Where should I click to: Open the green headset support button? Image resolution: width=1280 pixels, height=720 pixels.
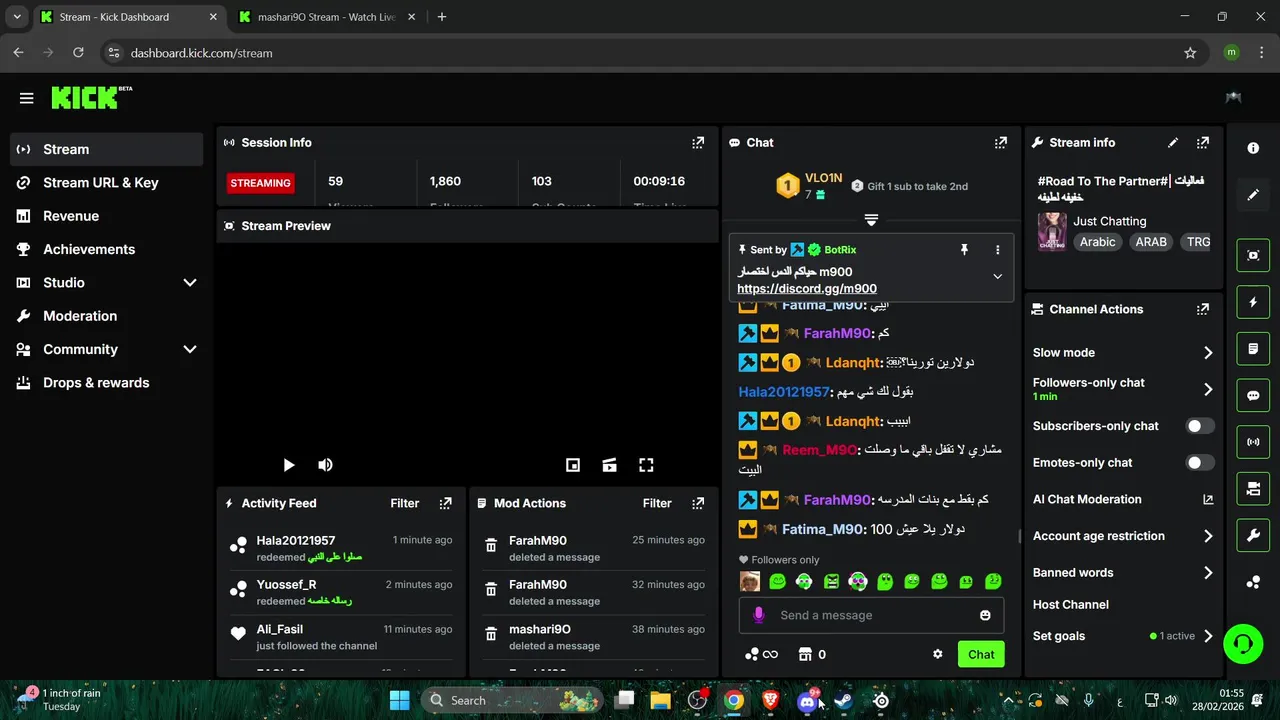click(1243, 643)
